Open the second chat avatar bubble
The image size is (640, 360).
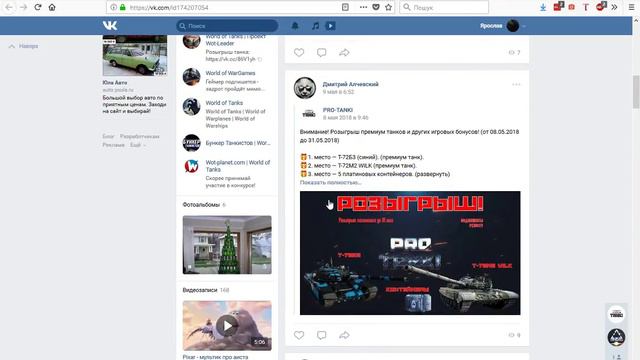(x=616, y=337)
